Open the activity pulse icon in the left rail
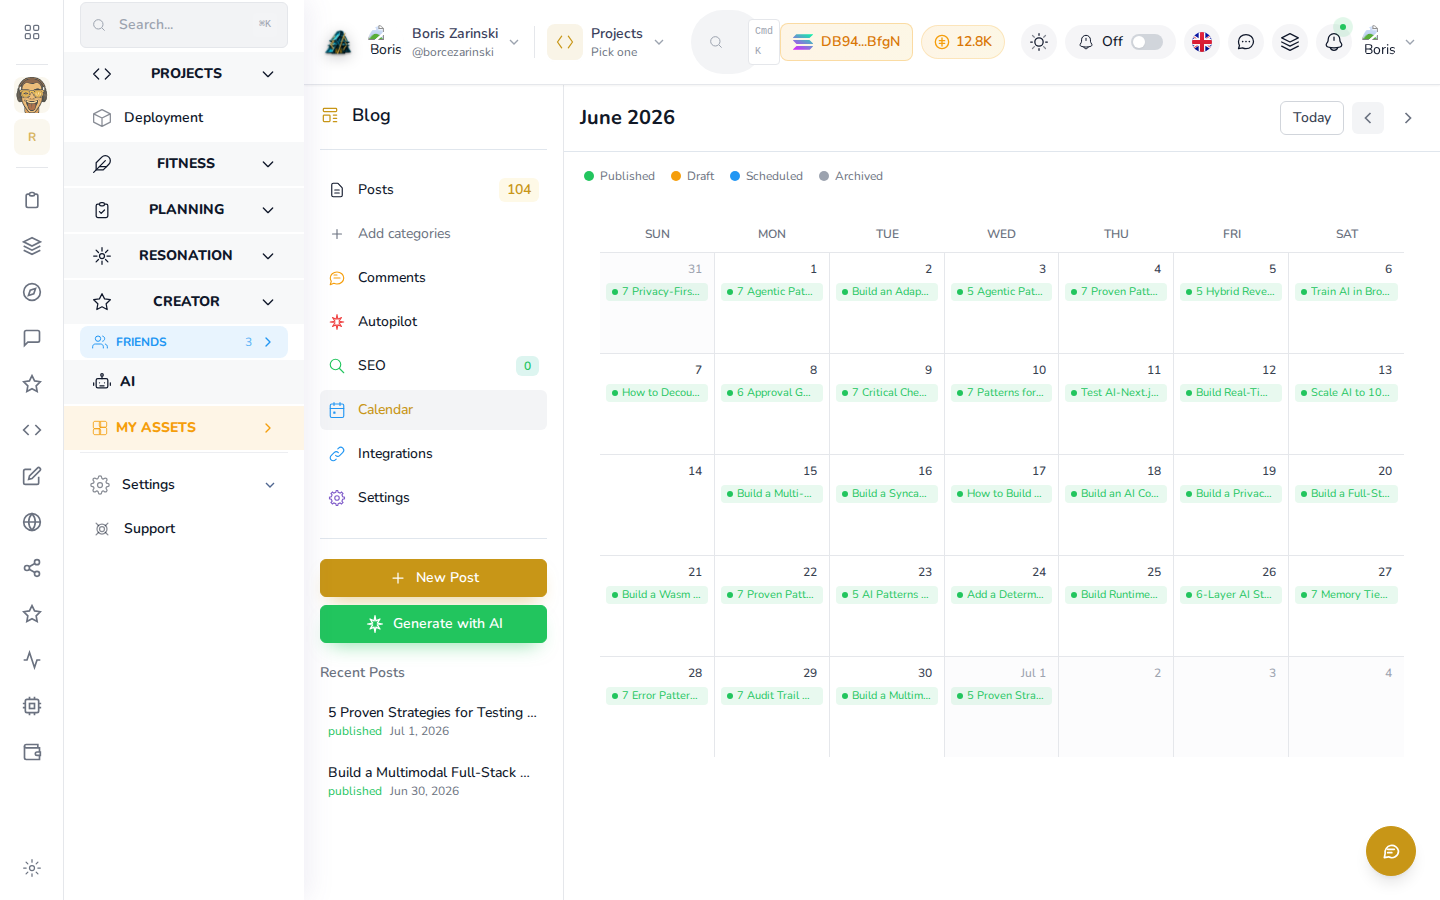 [x=32, y=660]
